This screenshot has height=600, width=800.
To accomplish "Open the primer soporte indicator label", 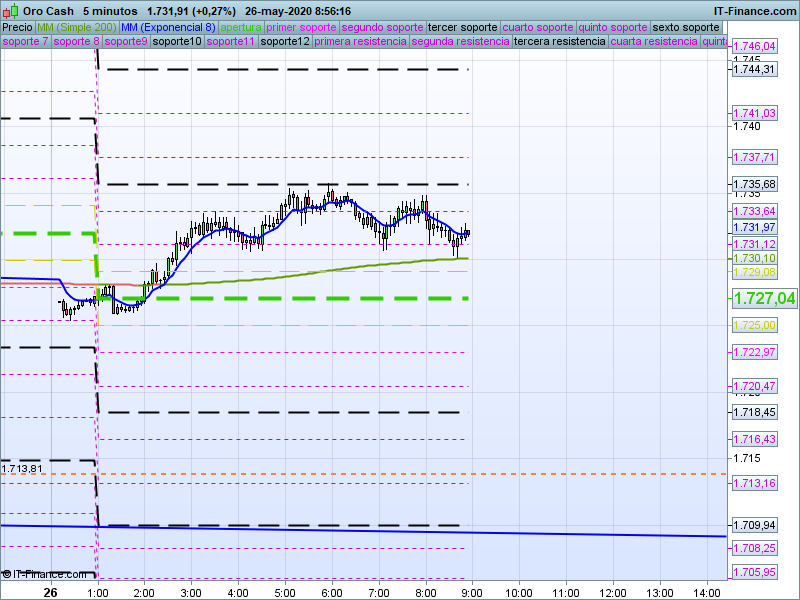I will click(x=302, y=27).
